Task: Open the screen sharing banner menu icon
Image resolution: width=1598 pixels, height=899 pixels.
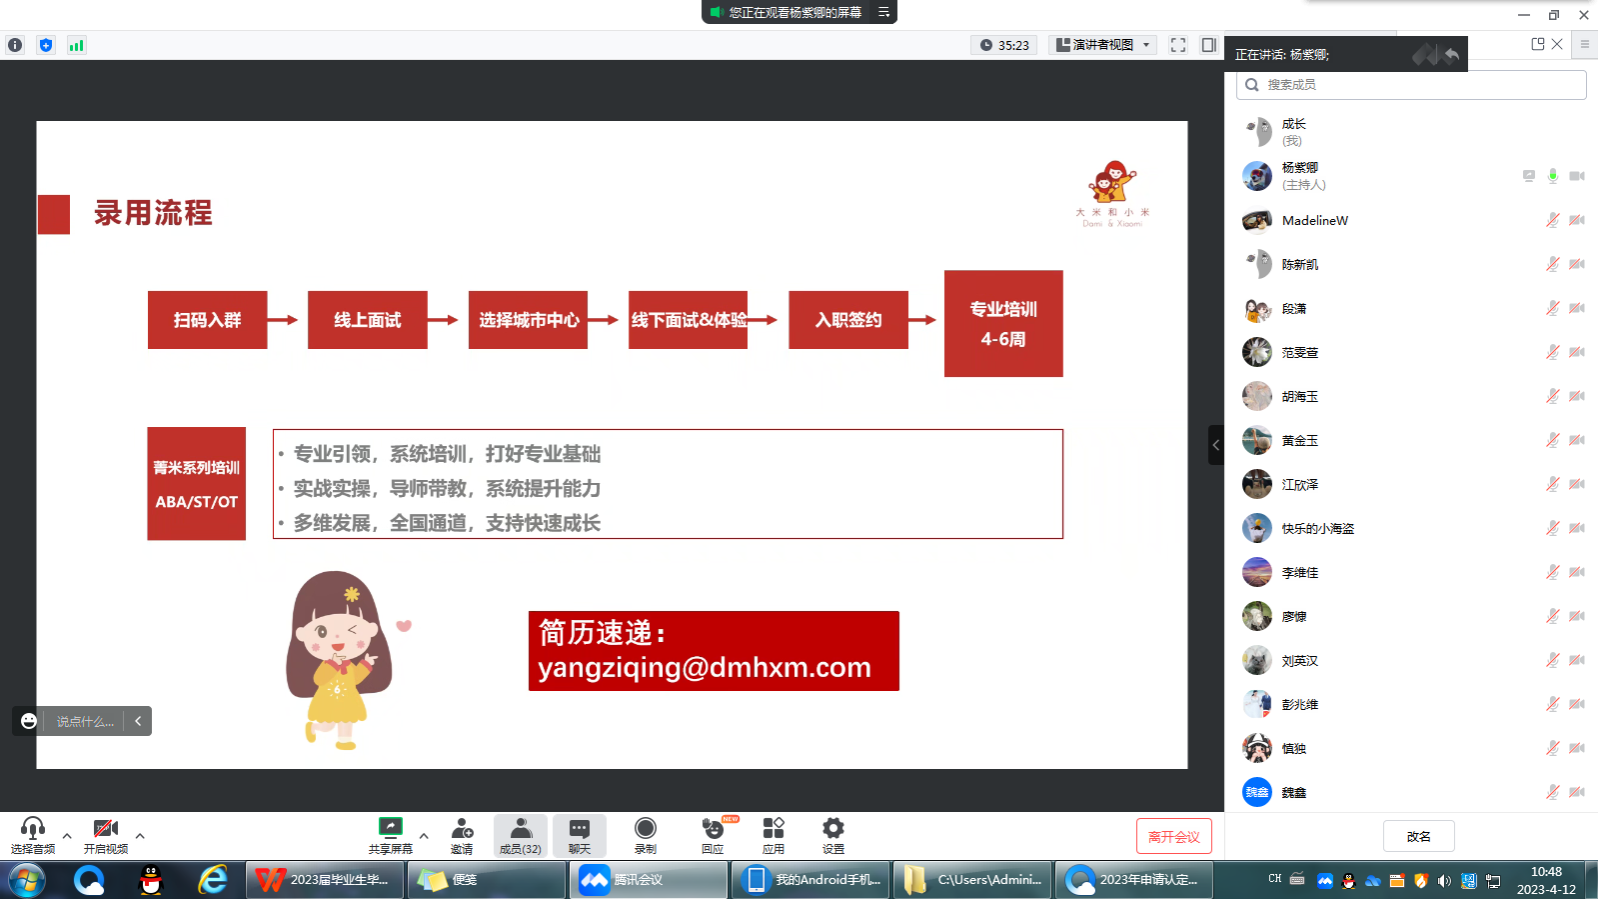Action: 884,12
